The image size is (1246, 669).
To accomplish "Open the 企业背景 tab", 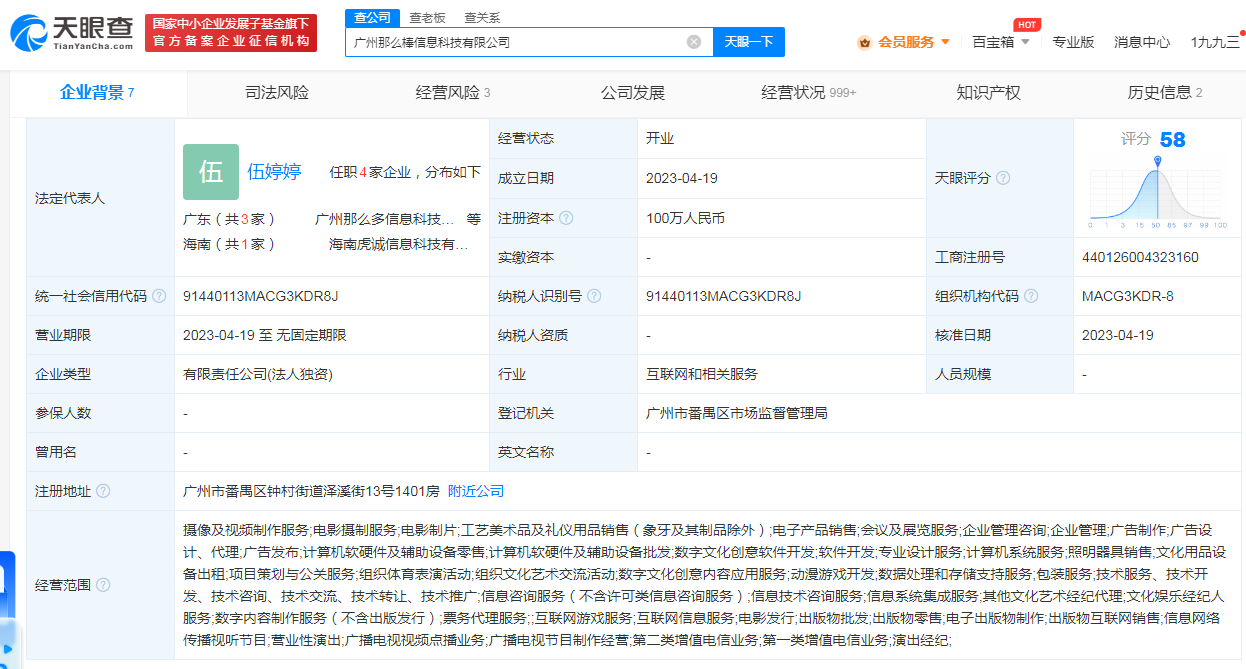I will [97, 93].
